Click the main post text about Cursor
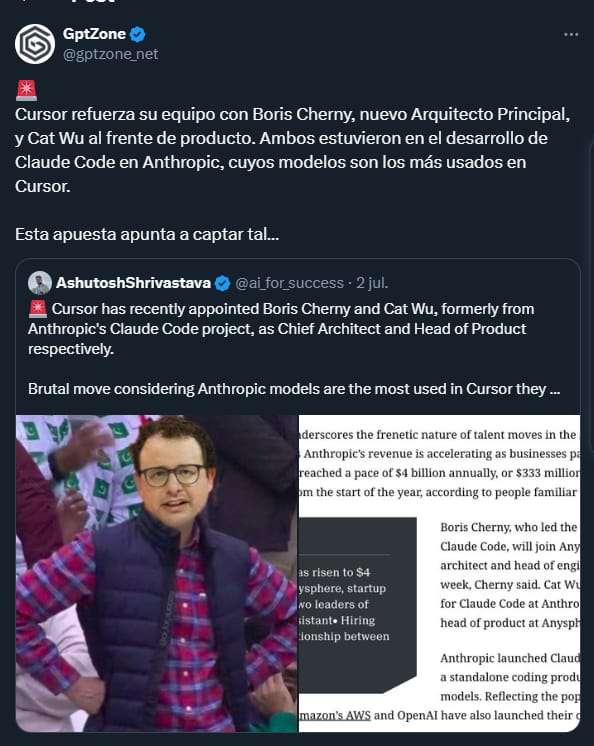Image resolution: width=594 pixels, height=746 pixels. pyautogui.click(x=292, y=150)
